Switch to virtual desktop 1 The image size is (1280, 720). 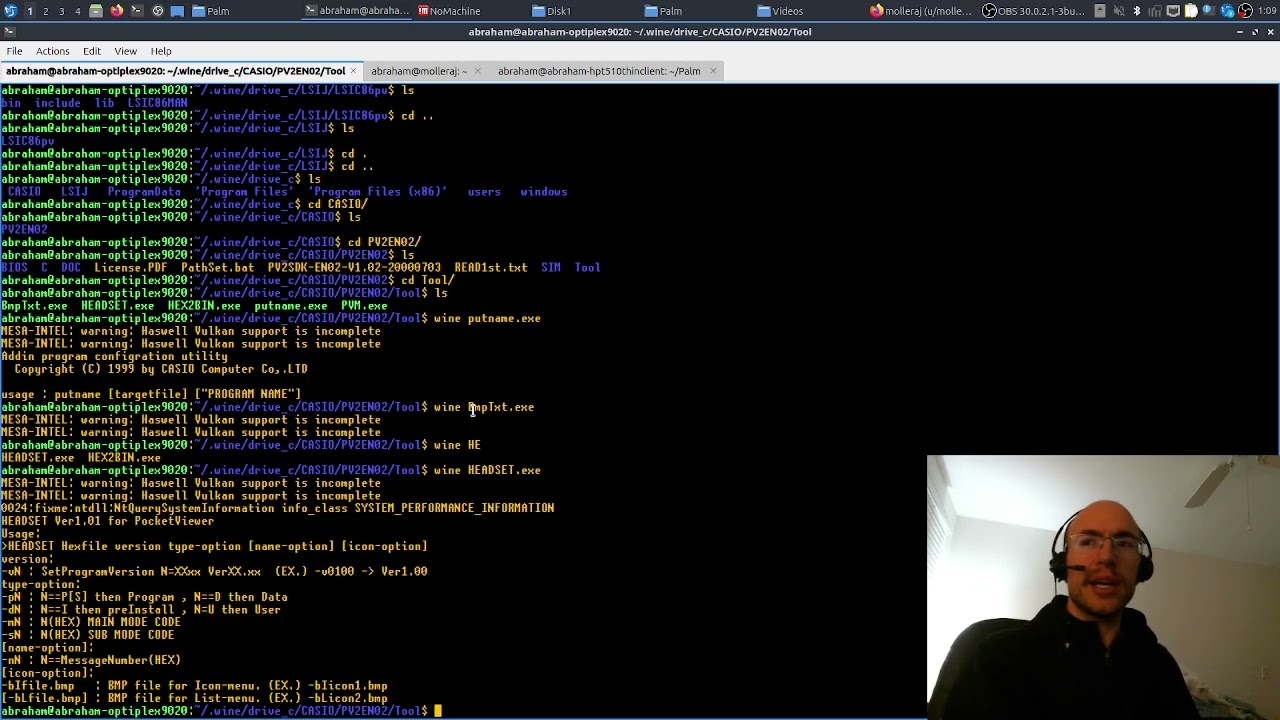(x=30, y=11)
